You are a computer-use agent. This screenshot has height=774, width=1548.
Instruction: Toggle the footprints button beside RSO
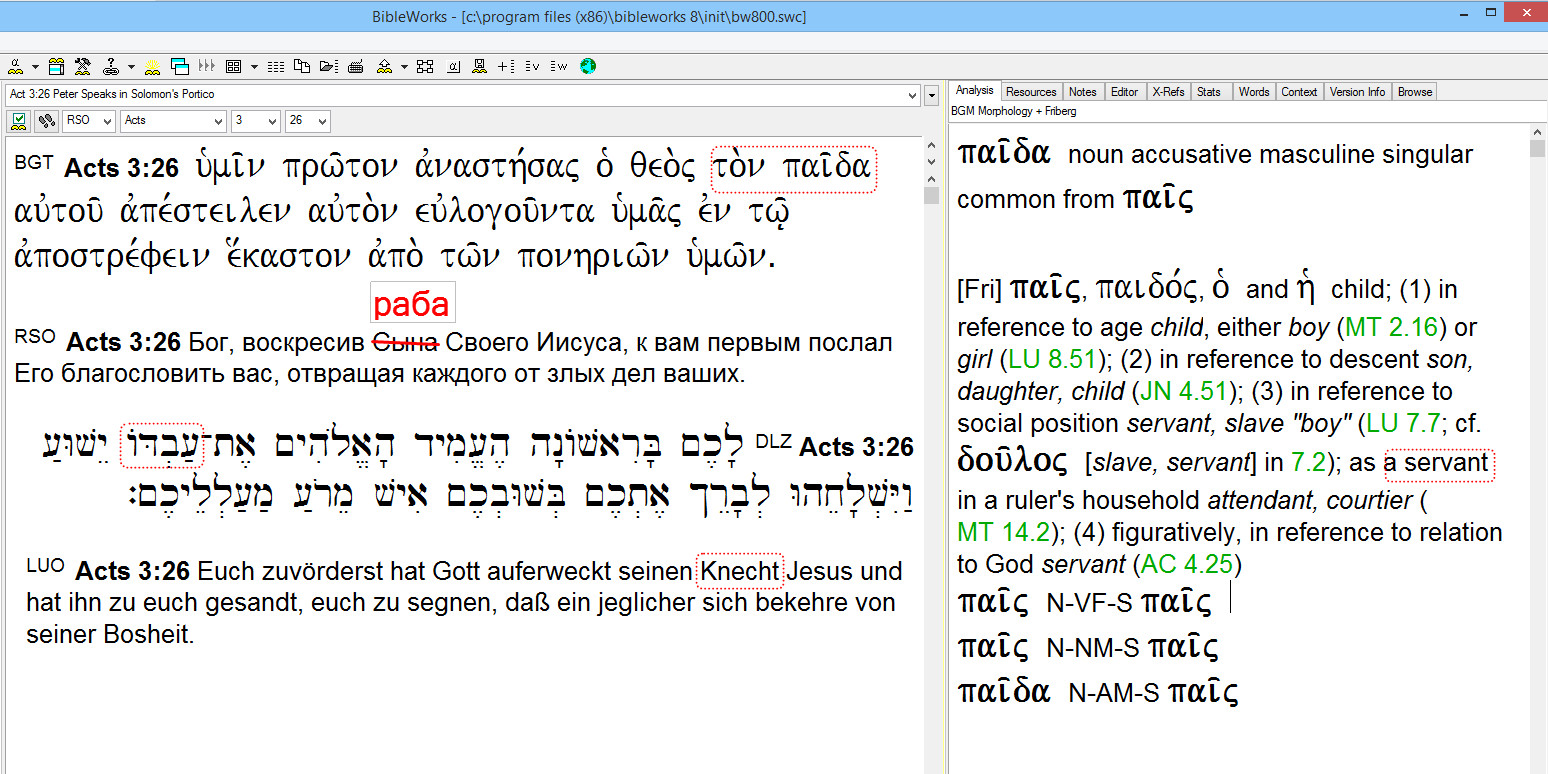point(46,121)
